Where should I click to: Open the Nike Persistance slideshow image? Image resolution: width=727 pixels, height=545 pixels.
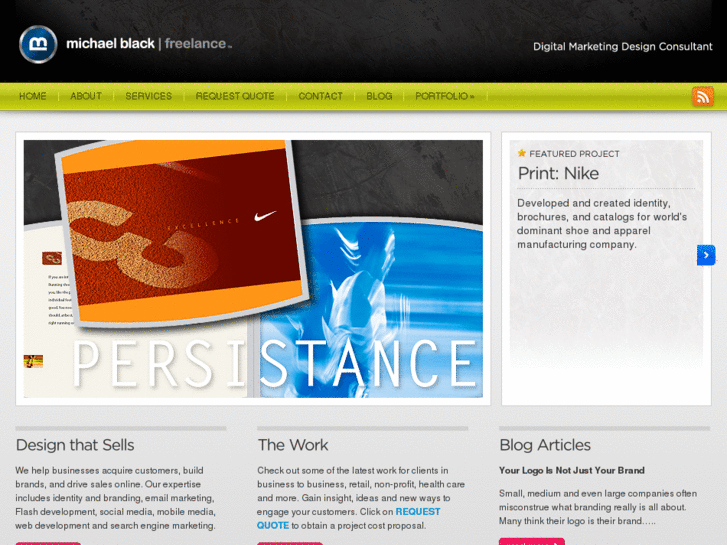point(253,269)
